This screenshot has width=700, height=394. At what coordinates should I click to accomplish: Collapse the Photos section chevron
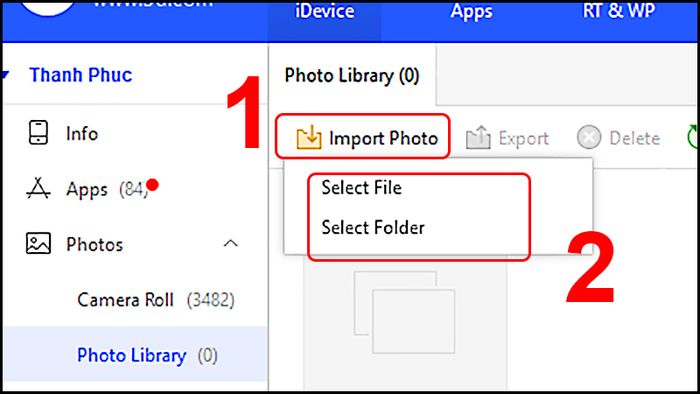[x=230, y=244]
